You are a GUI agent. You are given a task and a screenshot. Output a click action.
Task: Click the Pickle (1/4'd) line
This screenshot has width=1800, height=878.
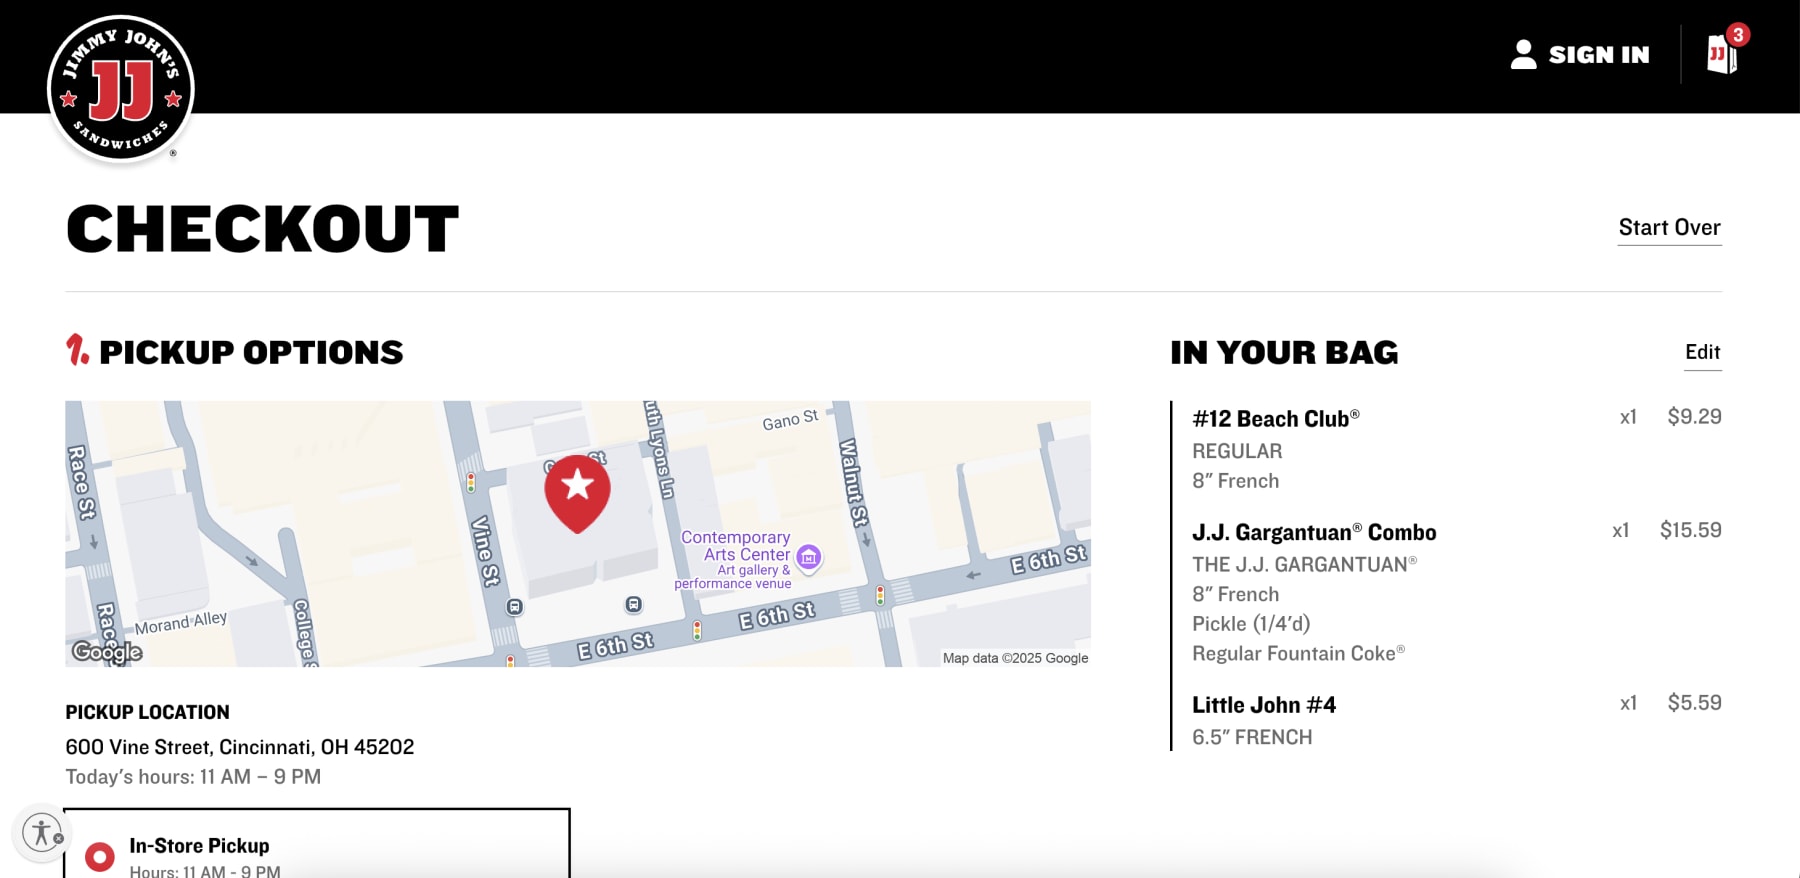coord(1251,624)
